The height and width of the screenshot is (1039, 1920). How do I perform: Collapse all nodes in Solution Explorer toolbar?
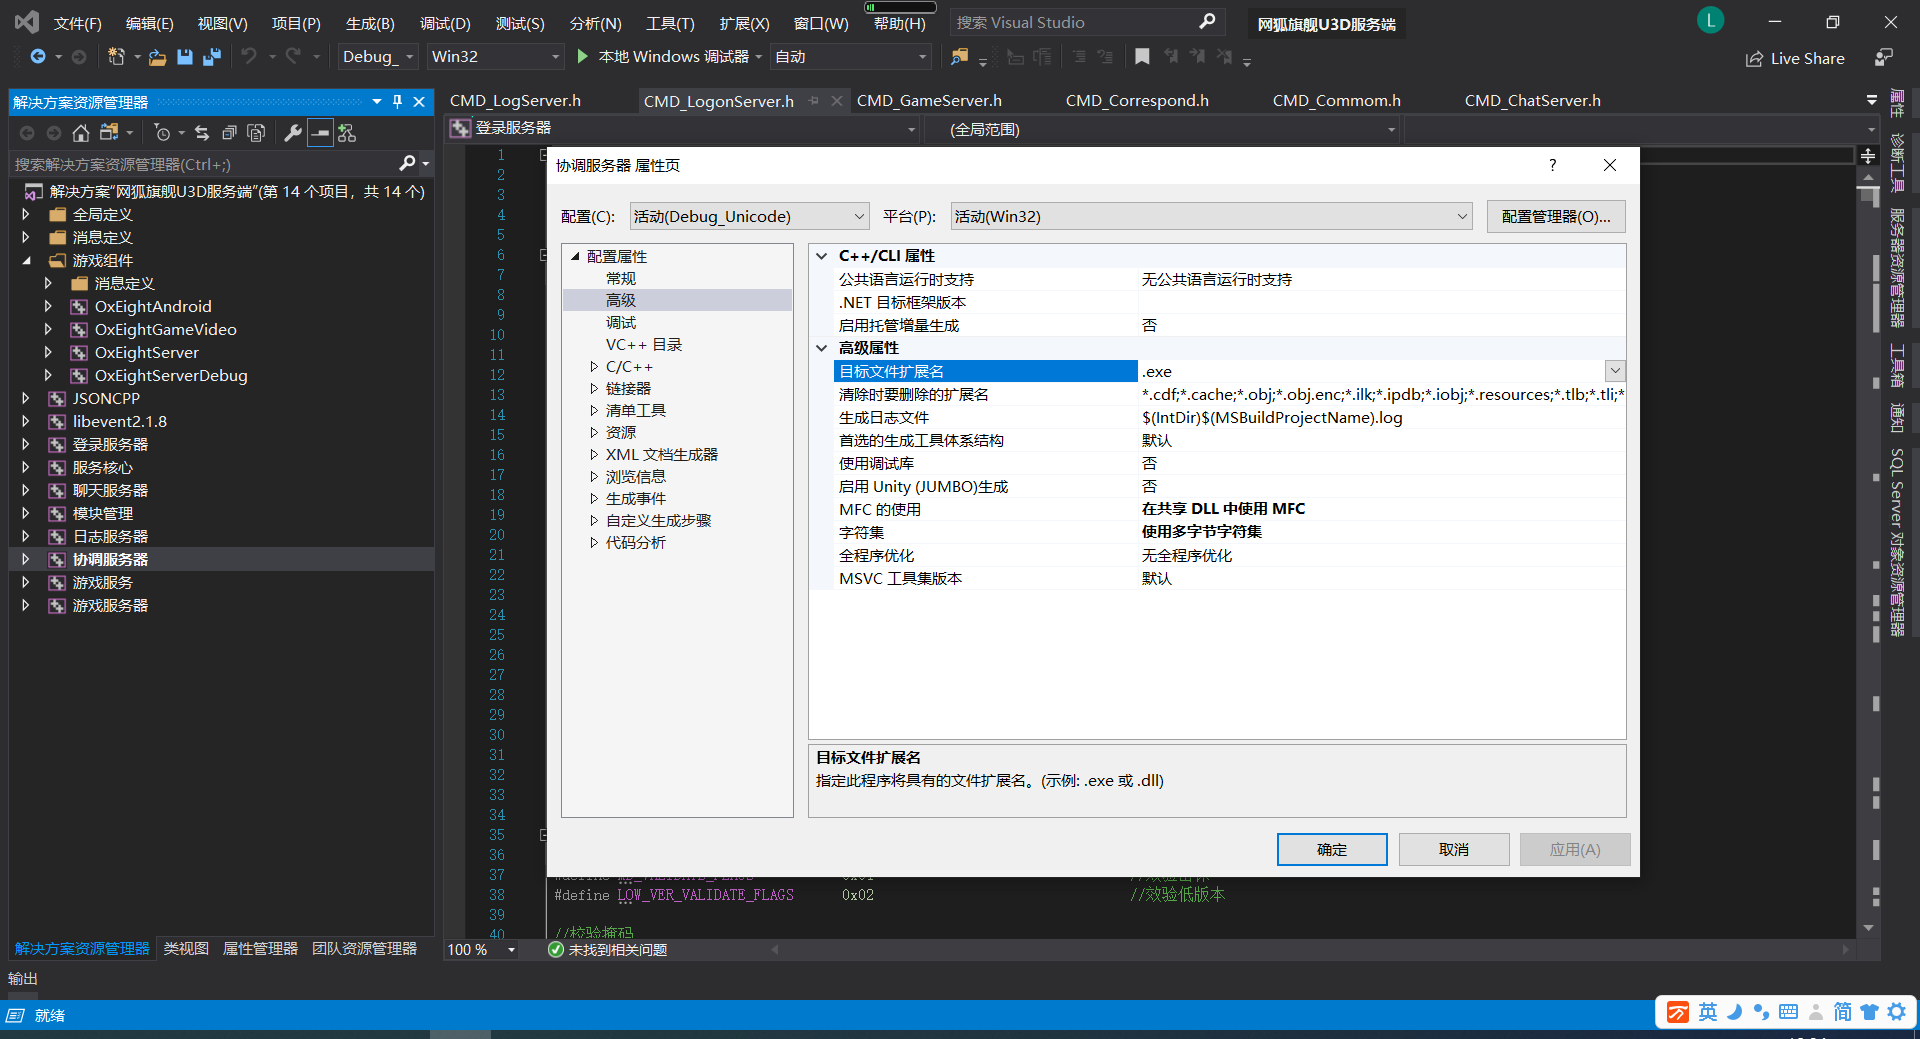click(x=229, y=133)
